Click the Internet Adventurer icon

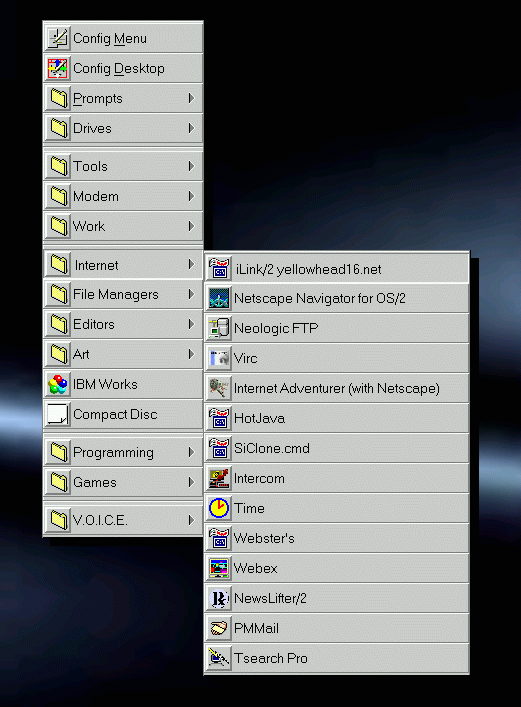tap(220, 388)
